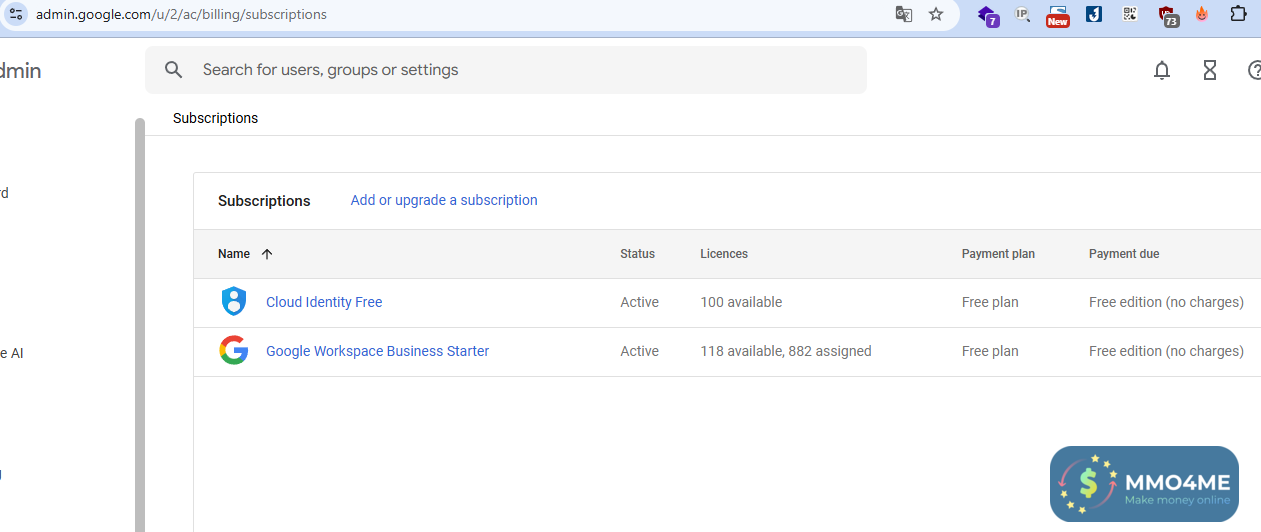Click the Cloud Identity shield icon
The width and height of the screenshot is (1261, 532).
pos(233,302)
